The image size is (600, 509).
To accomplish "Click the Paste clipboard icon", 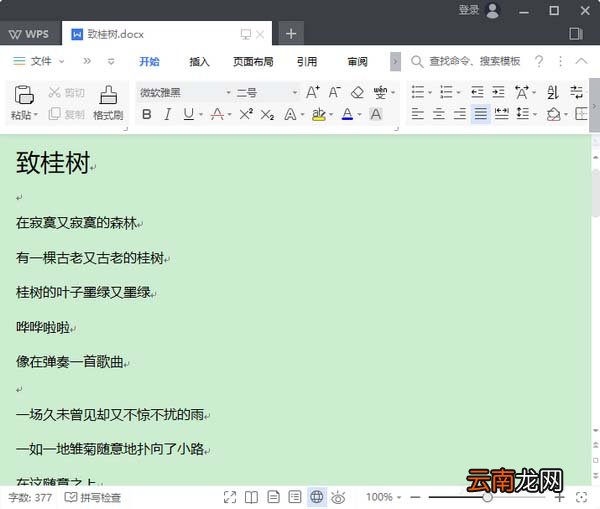I will (24, 95).
